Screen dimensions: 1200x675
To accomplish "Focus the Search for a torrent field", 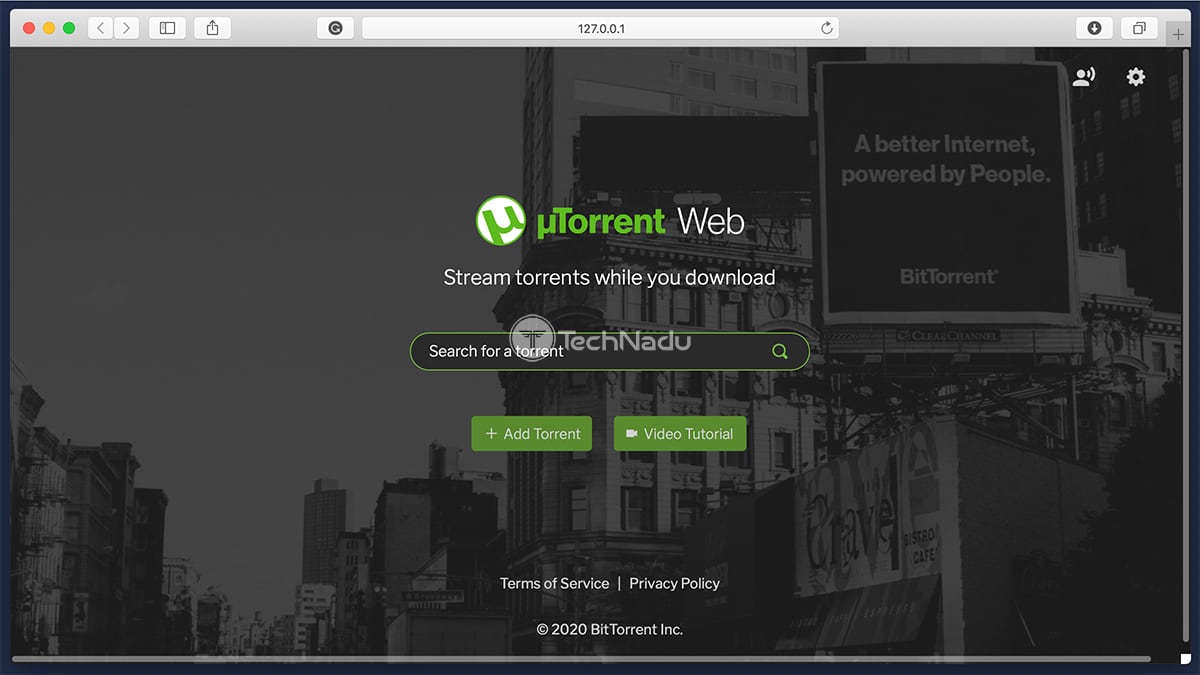I will tap(610, 351).
